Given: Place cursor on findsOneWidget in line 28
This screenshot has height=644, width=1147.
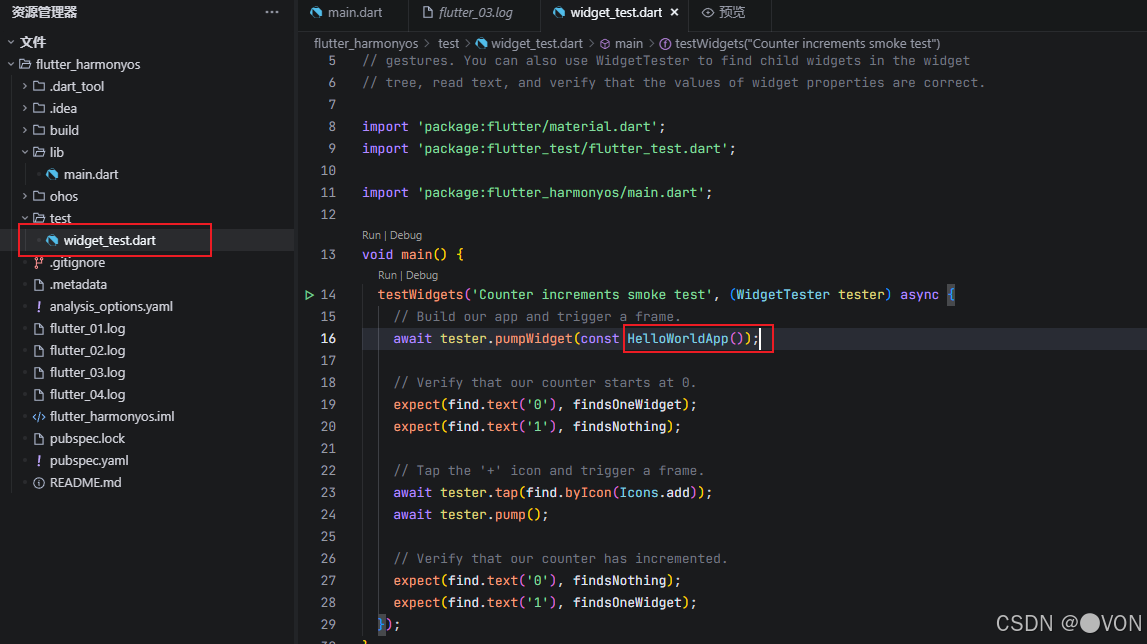Looking at the screenshot, I should [627, 602].
